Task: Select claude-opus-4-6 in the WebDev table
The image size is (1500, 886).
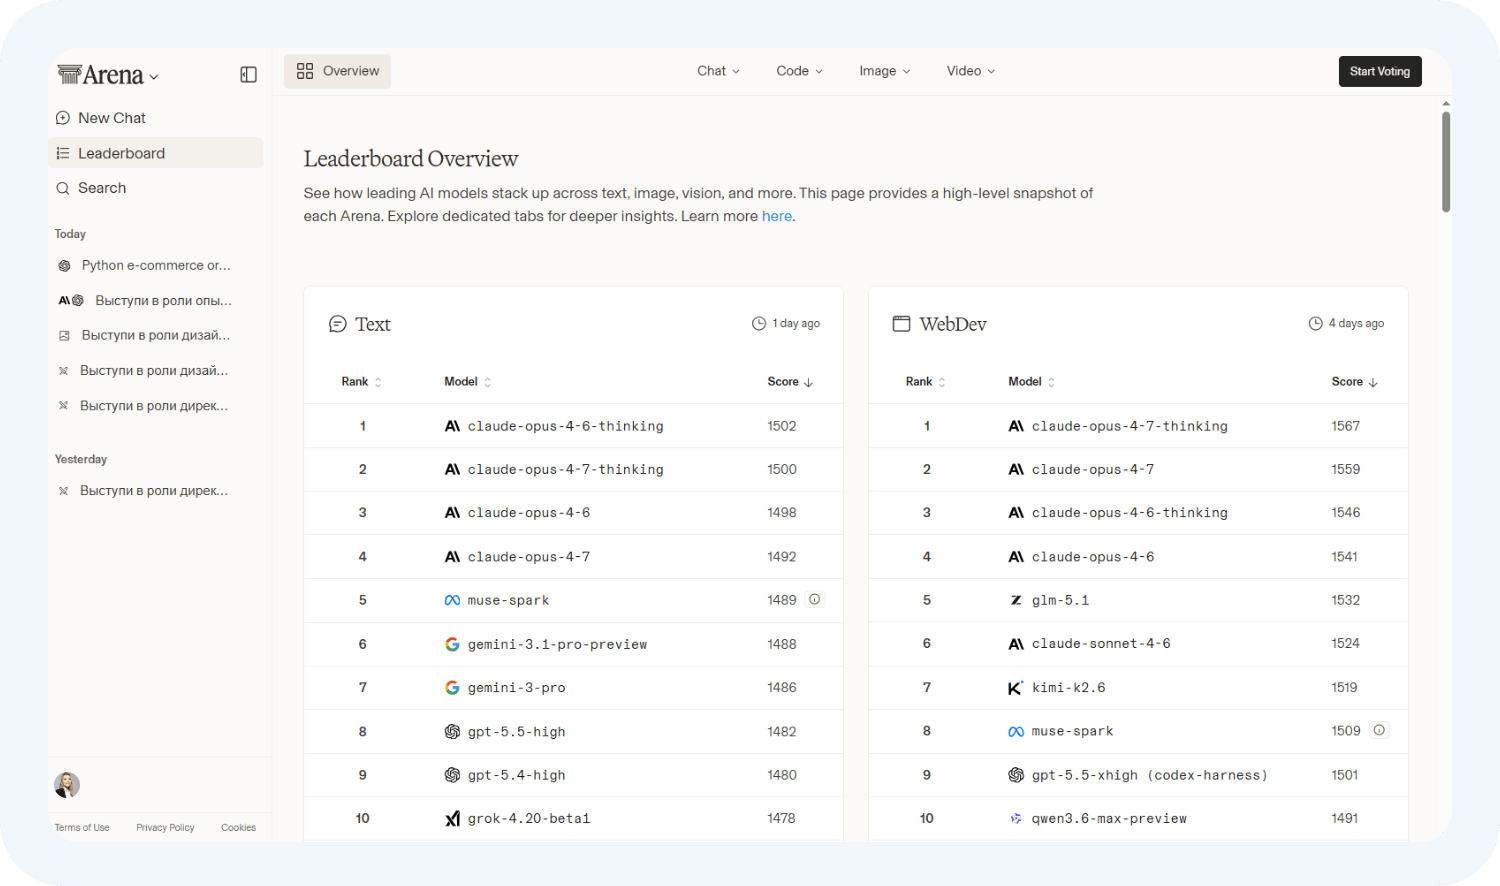Action: pos(1093,557)
